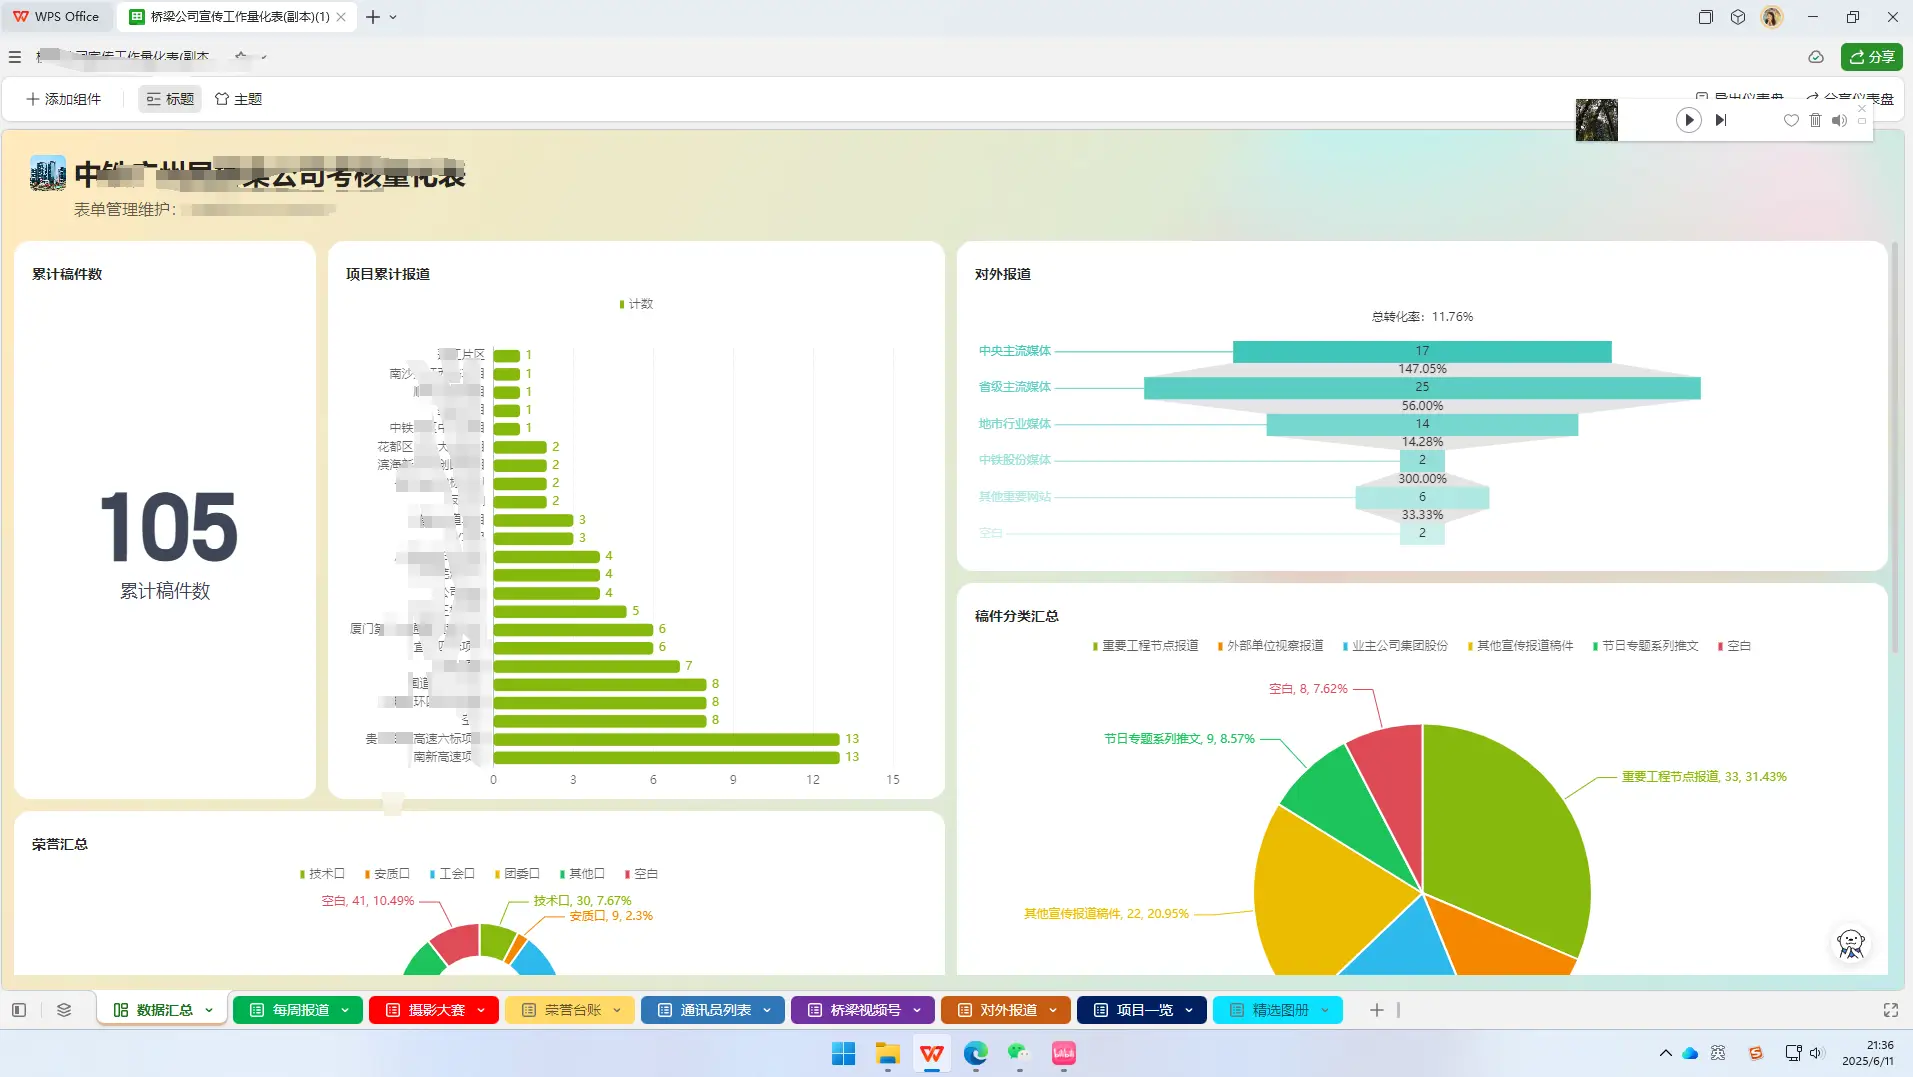
Task: Expand dropdown arrow on 桥梁视频号 tab
Action: tap(917, 1010)
